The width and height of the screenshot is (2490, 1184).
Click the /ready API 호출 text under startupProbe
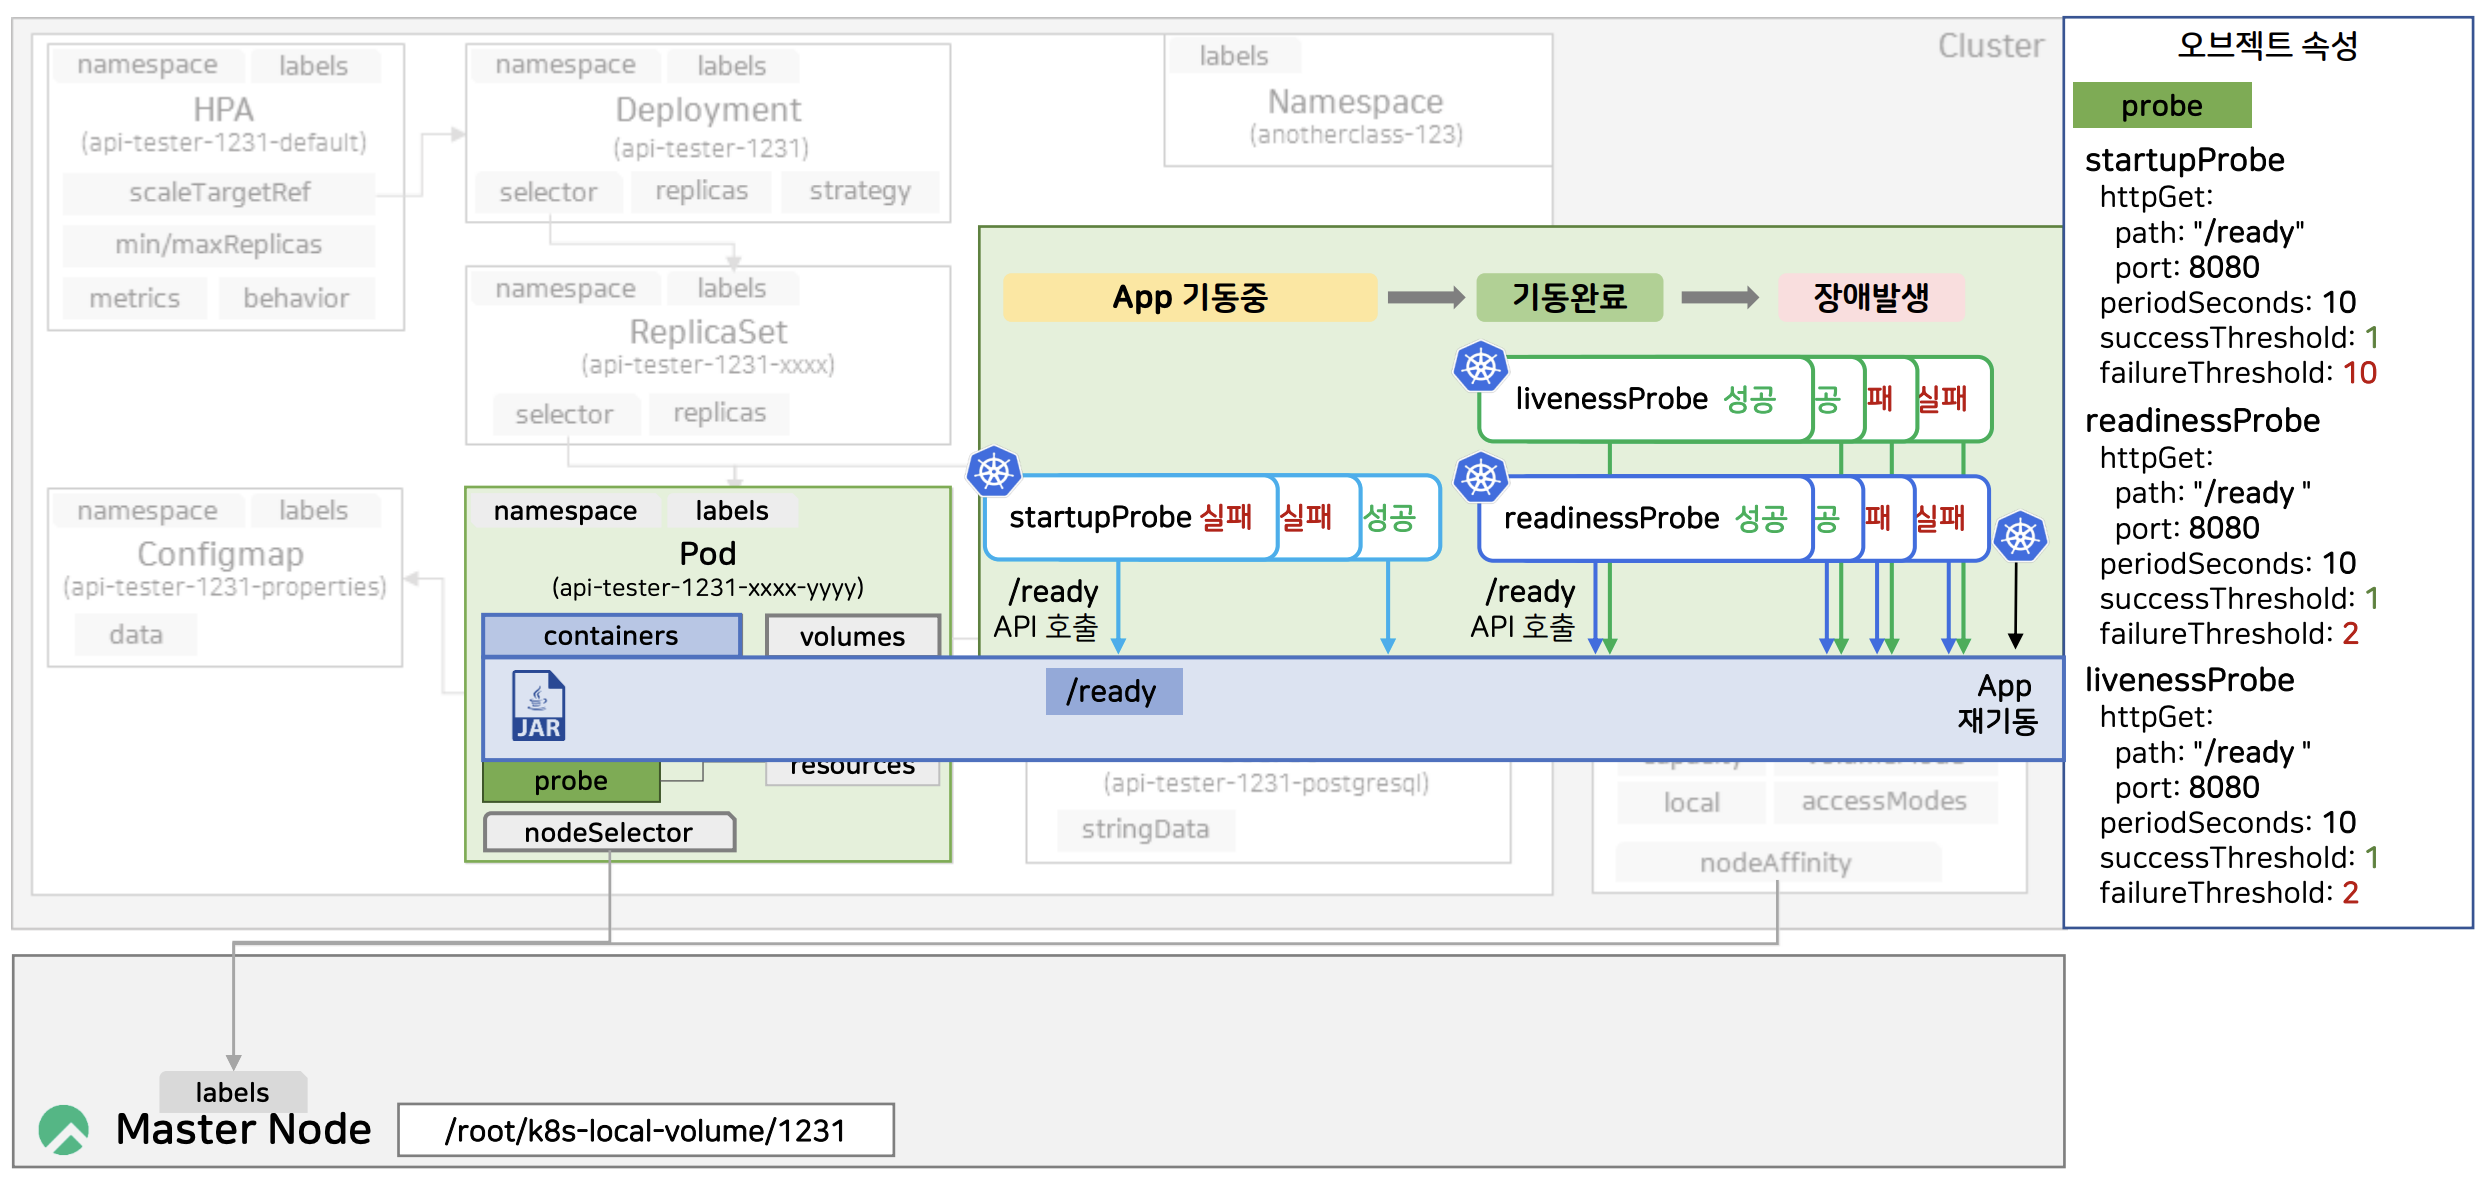(1046, 609)
